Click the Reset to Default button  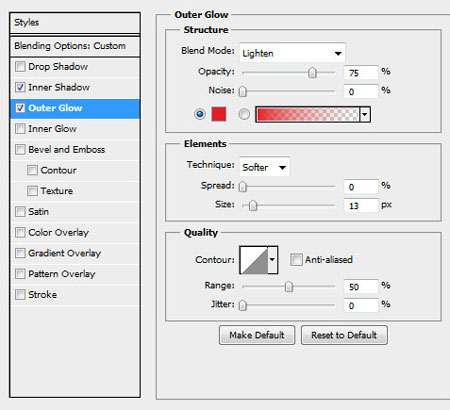pos(344,335)
